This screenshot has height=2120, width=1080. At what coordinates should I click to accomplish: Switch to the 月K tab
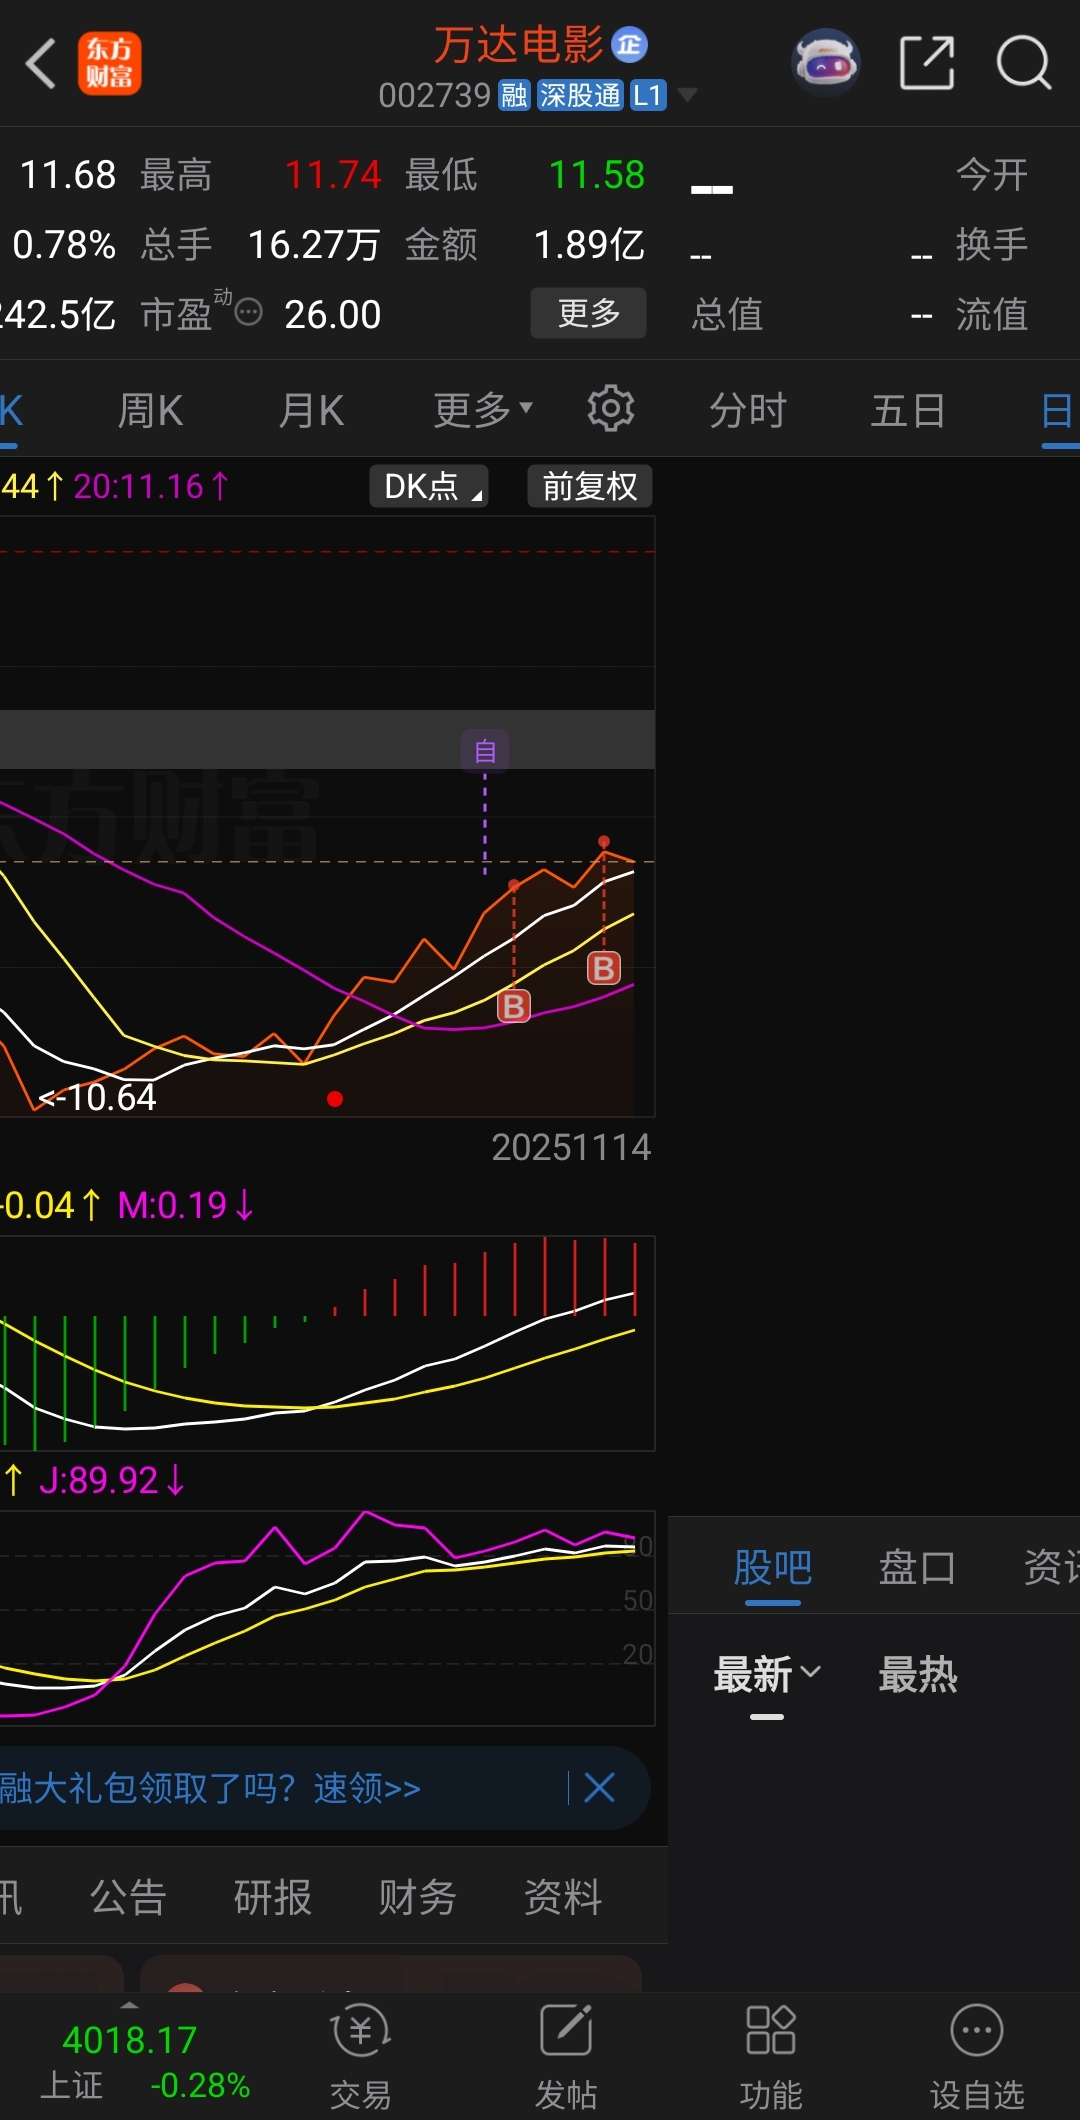(312, 410)
